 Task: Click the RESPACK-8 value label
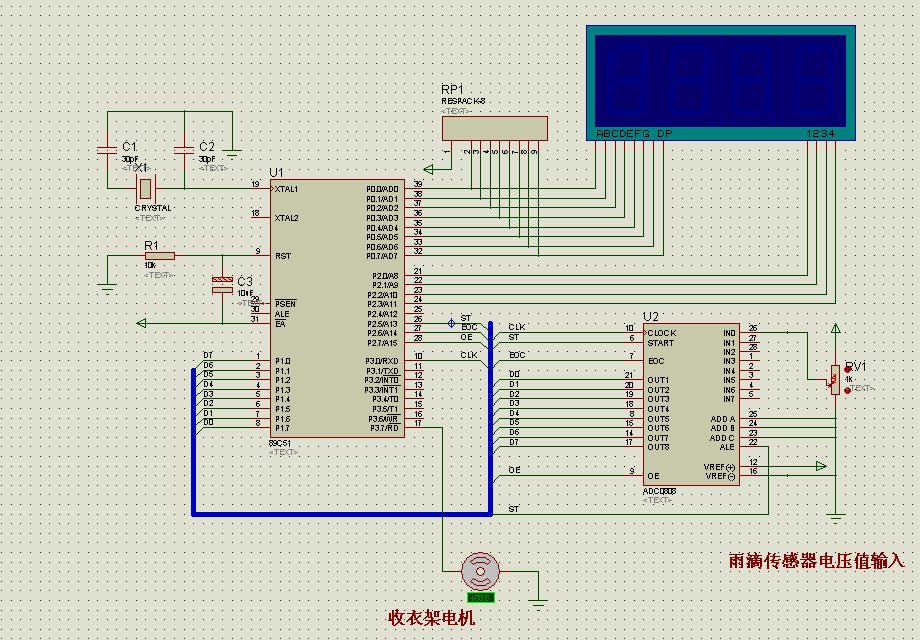(463, 101)
